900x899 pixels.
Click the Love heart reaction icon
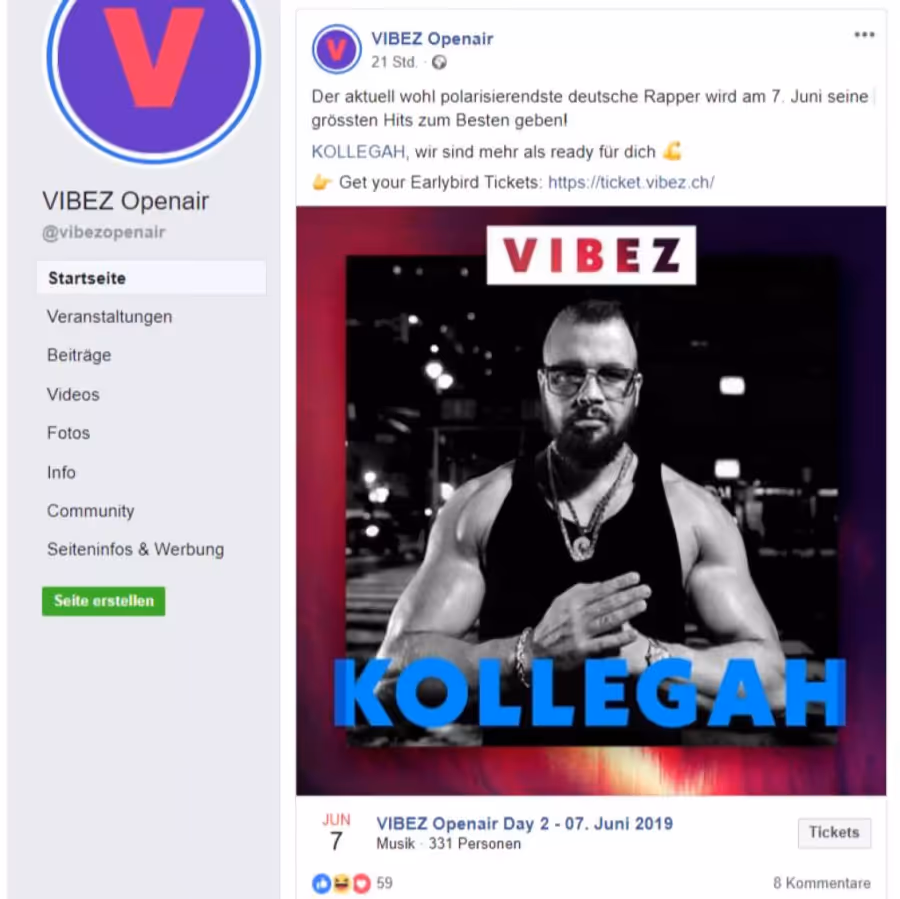click(362, 884)
